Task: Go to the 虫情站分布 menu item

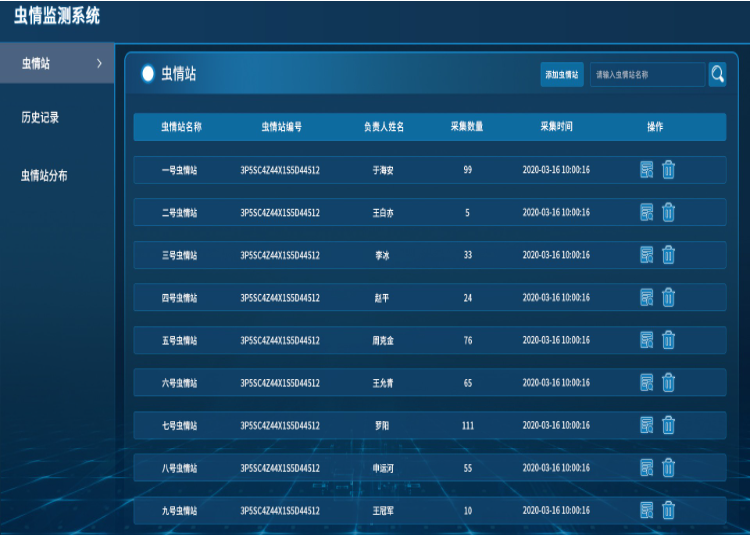Action: click(44, 175)
